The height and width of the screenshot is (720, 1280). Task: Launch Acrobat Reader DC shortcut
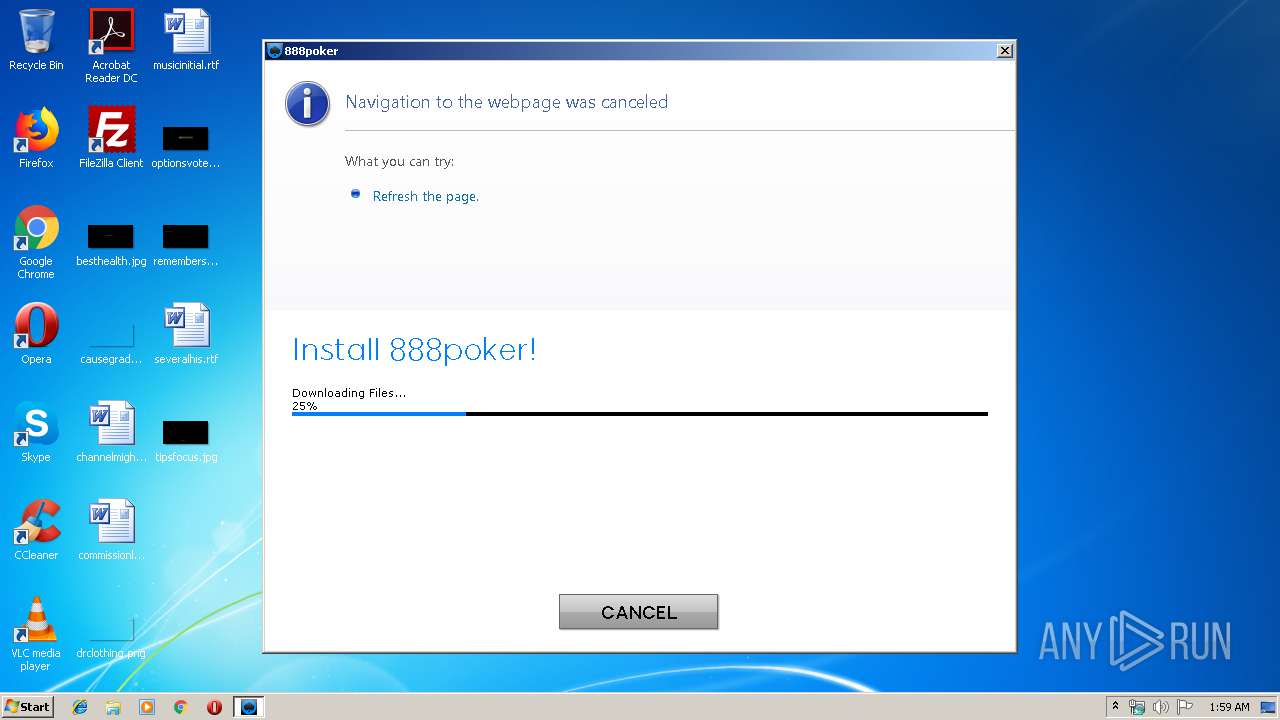coord(111,45)
